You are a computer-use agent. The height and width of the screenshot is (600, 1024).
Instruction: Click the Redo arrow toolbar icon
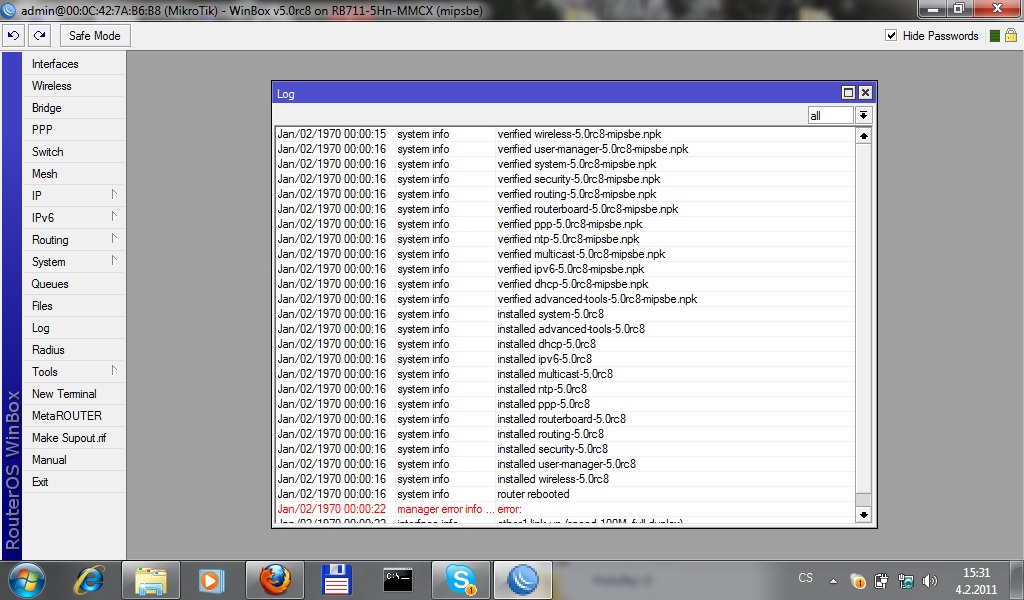(x=40, y=36)
